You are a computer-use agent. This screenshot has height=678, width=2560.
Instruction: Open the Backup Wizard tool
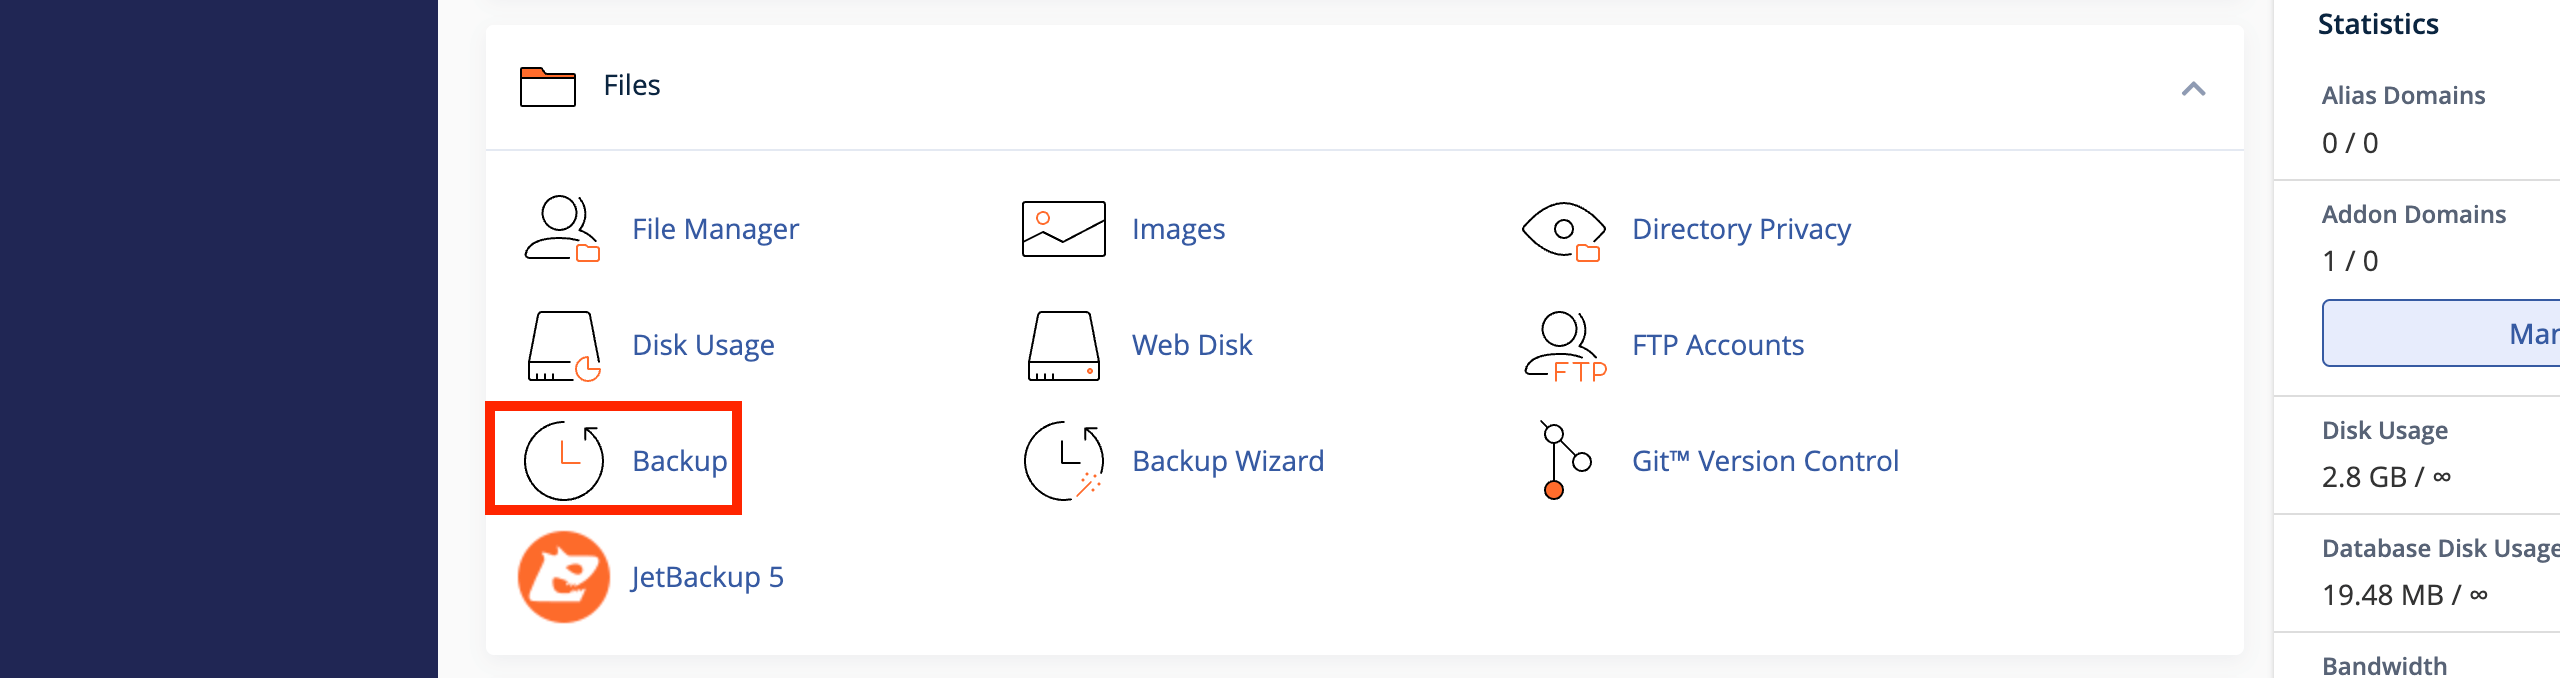(x=1062, y=460)
